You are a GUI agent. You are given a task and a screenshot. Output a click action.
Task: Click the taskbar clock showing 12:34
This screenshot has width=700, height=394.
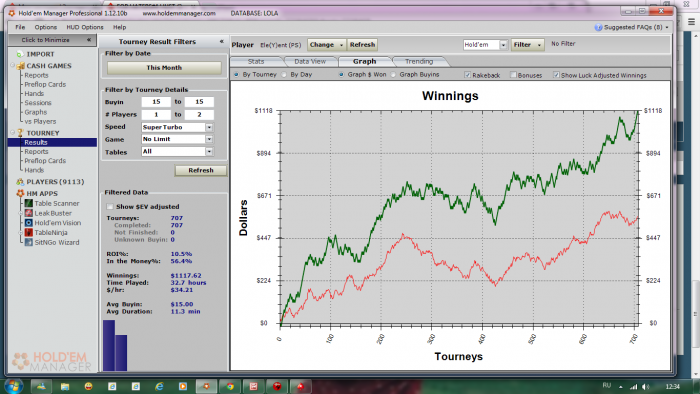(672, 386)
